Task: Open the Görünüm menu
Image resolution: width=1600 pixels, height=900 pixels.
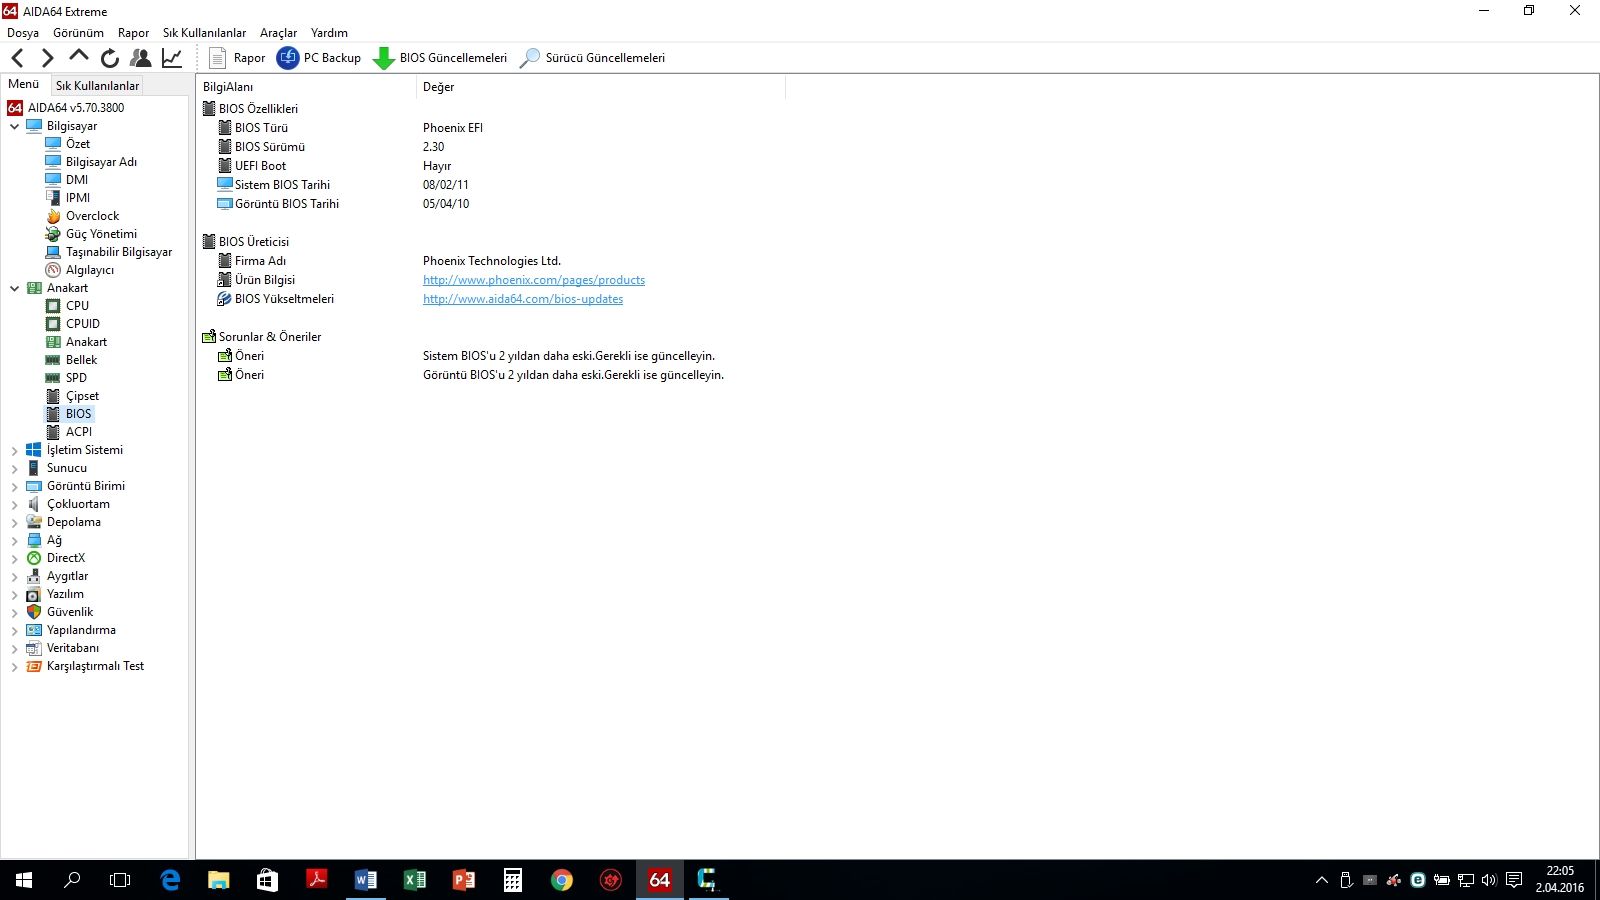Action: pos(78,33)
